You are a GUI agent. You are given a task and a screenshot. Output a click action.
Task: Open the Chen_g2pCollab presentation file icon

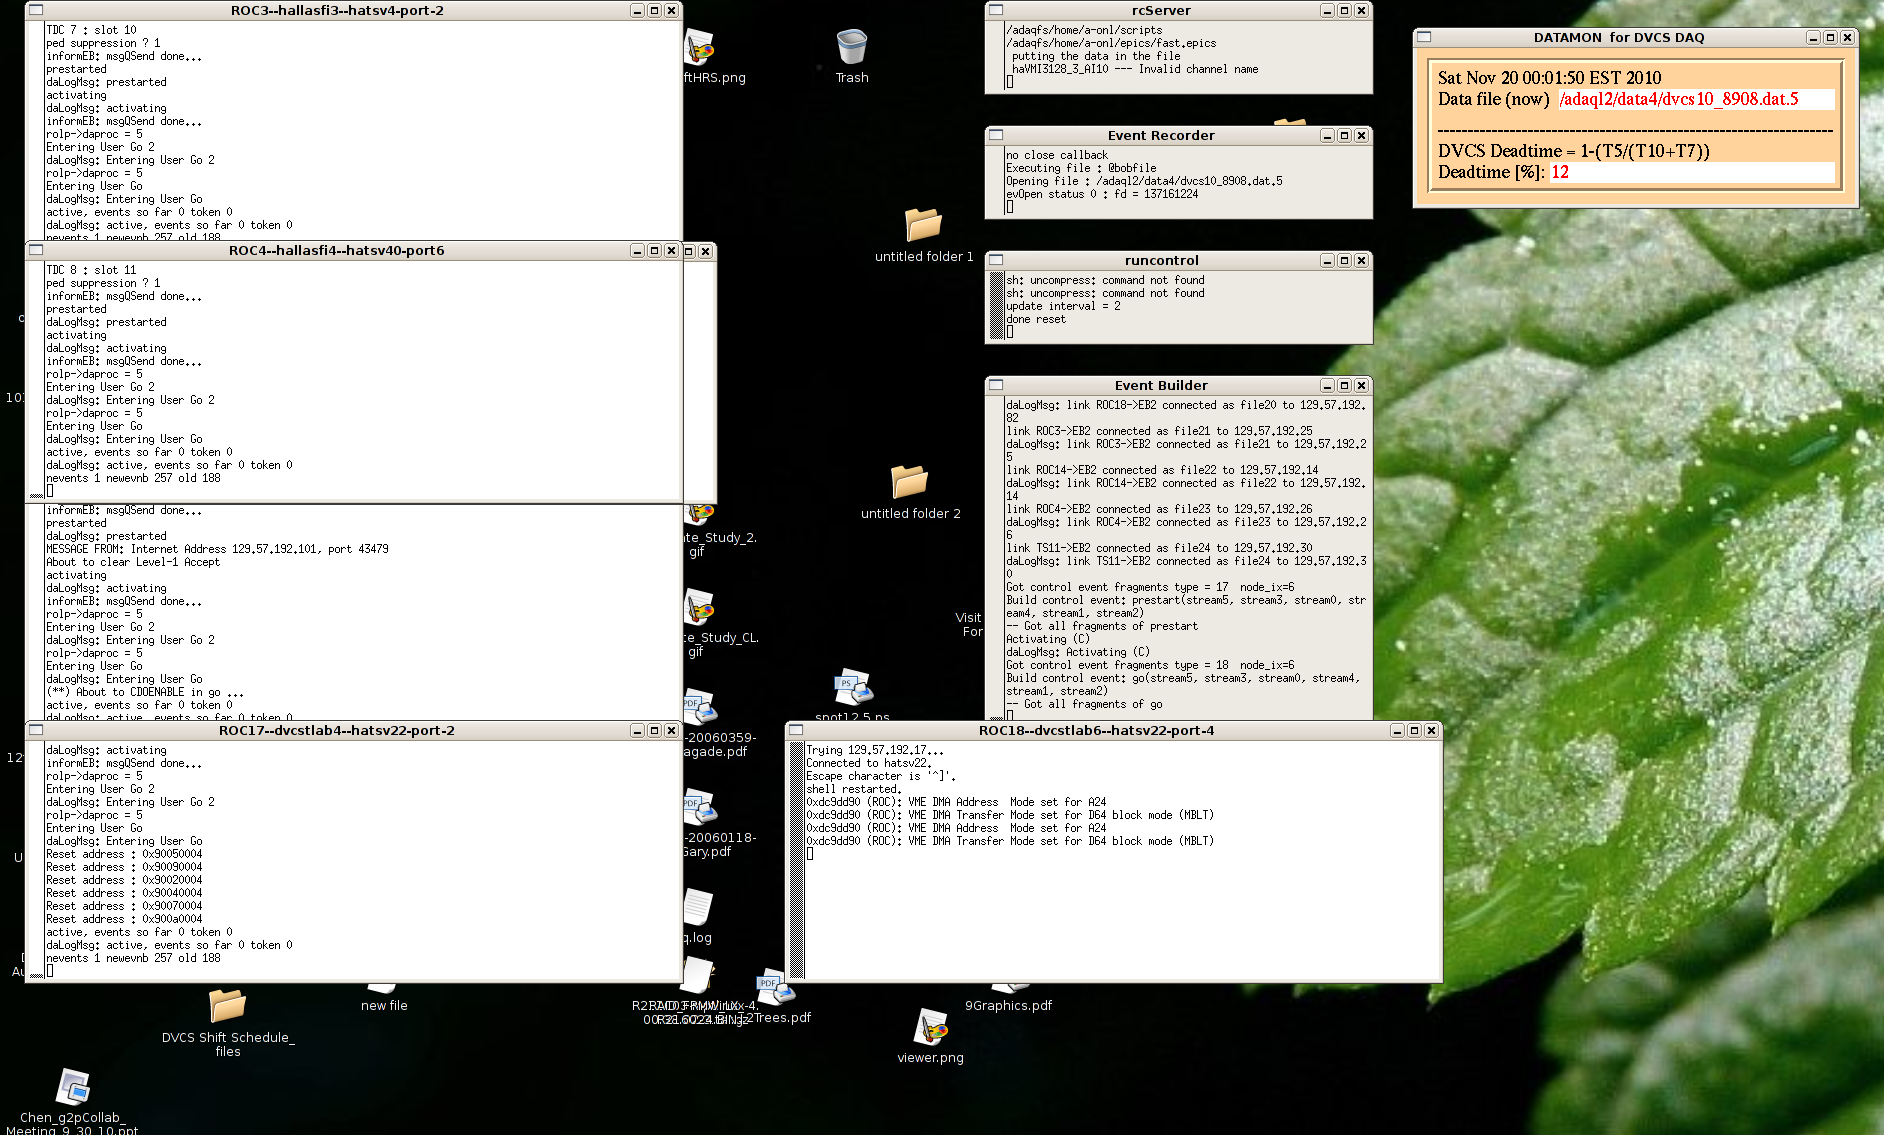tap(74, 1087)
